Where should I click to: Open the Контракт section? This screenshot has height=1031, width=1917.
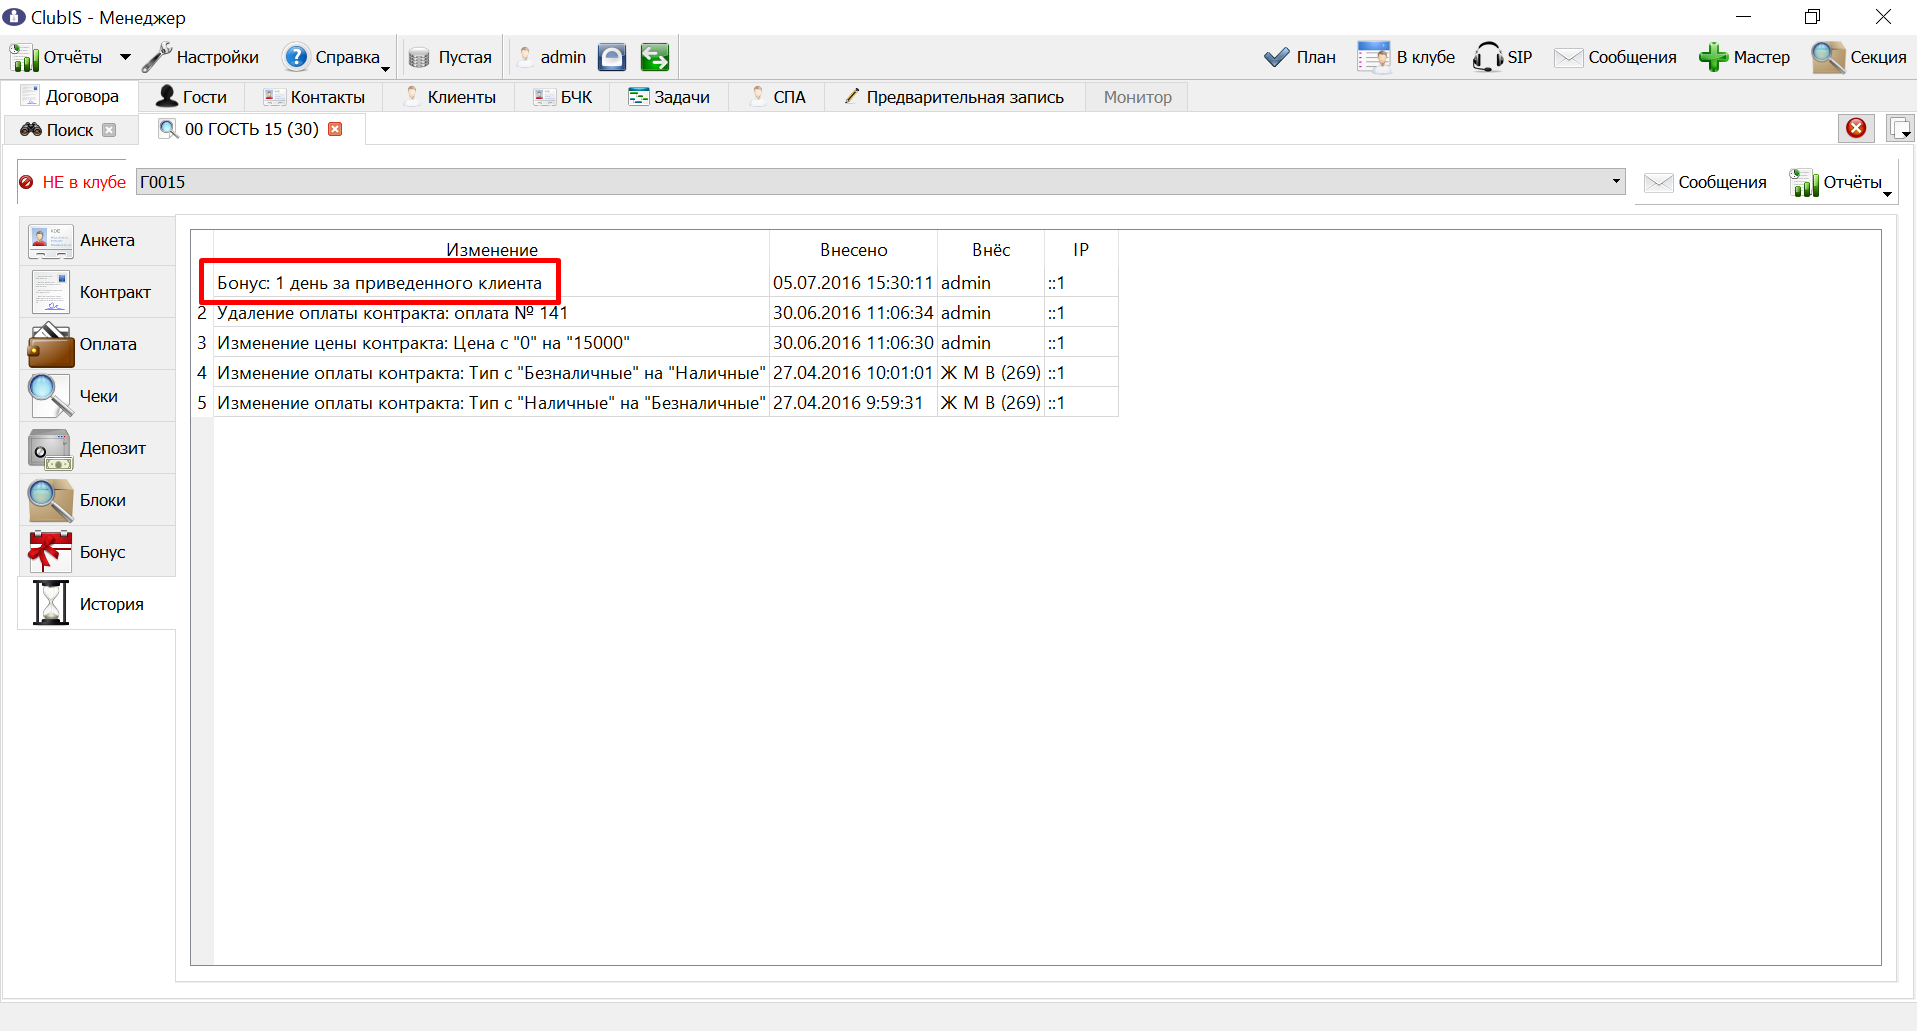(97, 292)
